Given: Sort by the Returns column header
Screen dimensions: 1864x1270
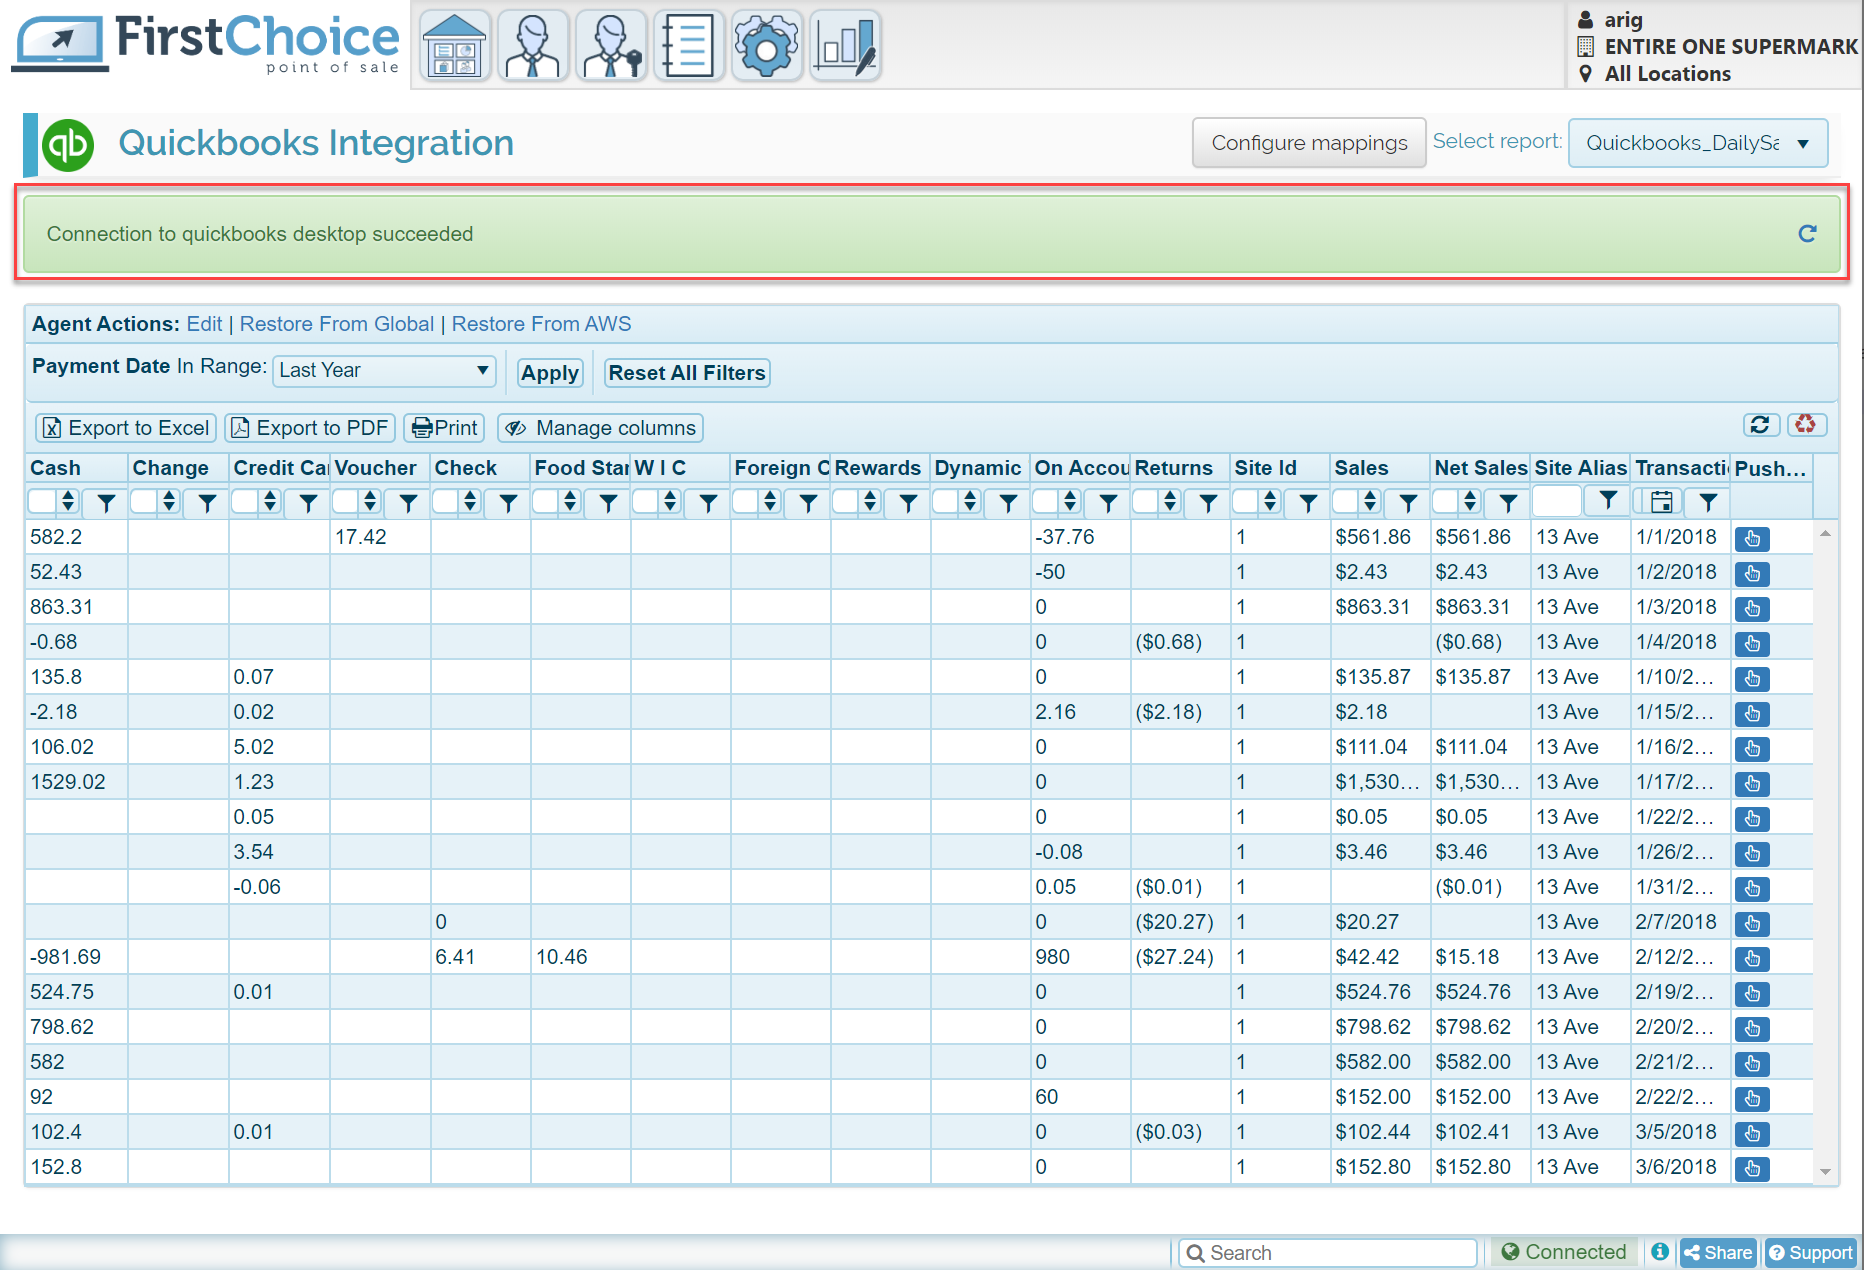Looking at the screenshot, I should [1180, 468].
